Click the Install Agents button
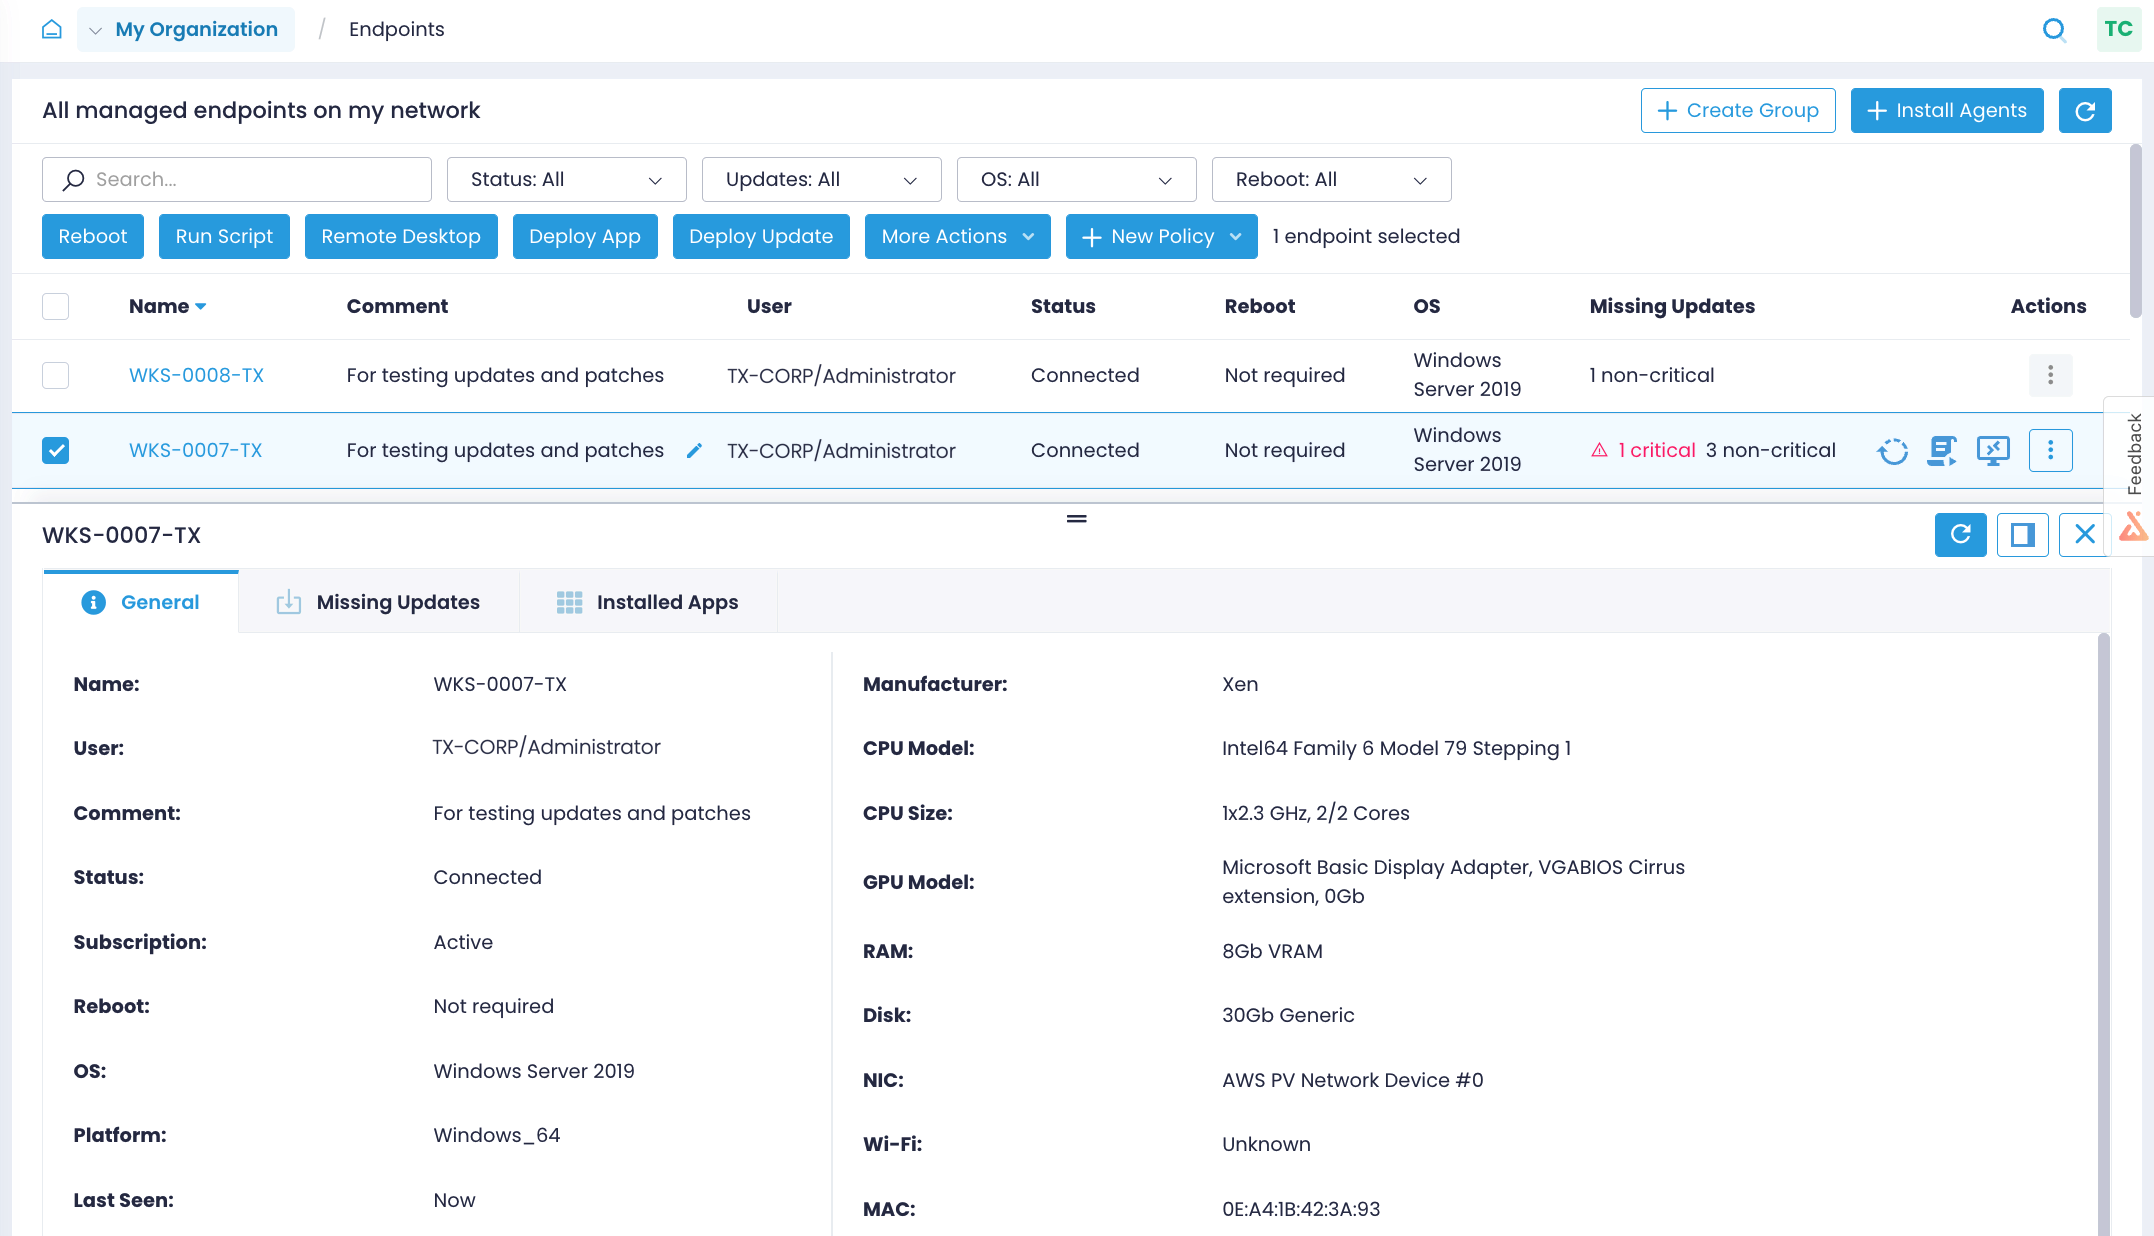2154x1236 pixels. pyautogui.click(x=1947, y=110)
